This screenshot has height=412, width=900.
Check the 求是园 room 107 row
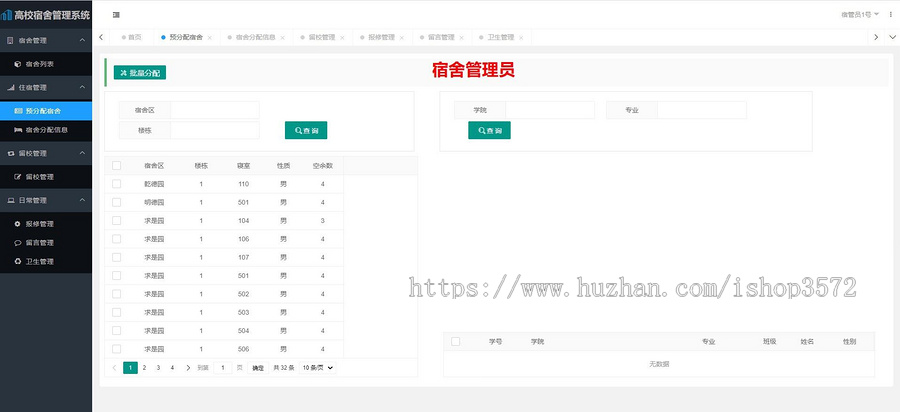[117, 258]
